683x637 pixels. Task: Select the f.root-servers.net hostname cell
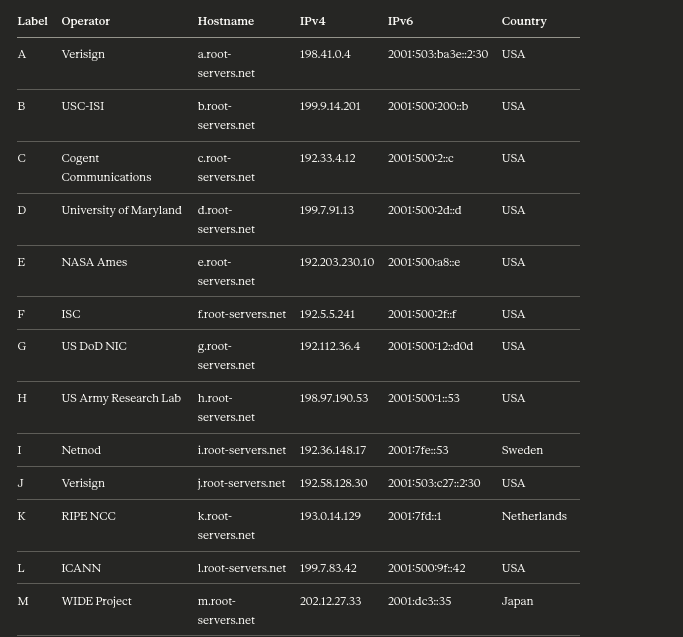tap(242, 314)
